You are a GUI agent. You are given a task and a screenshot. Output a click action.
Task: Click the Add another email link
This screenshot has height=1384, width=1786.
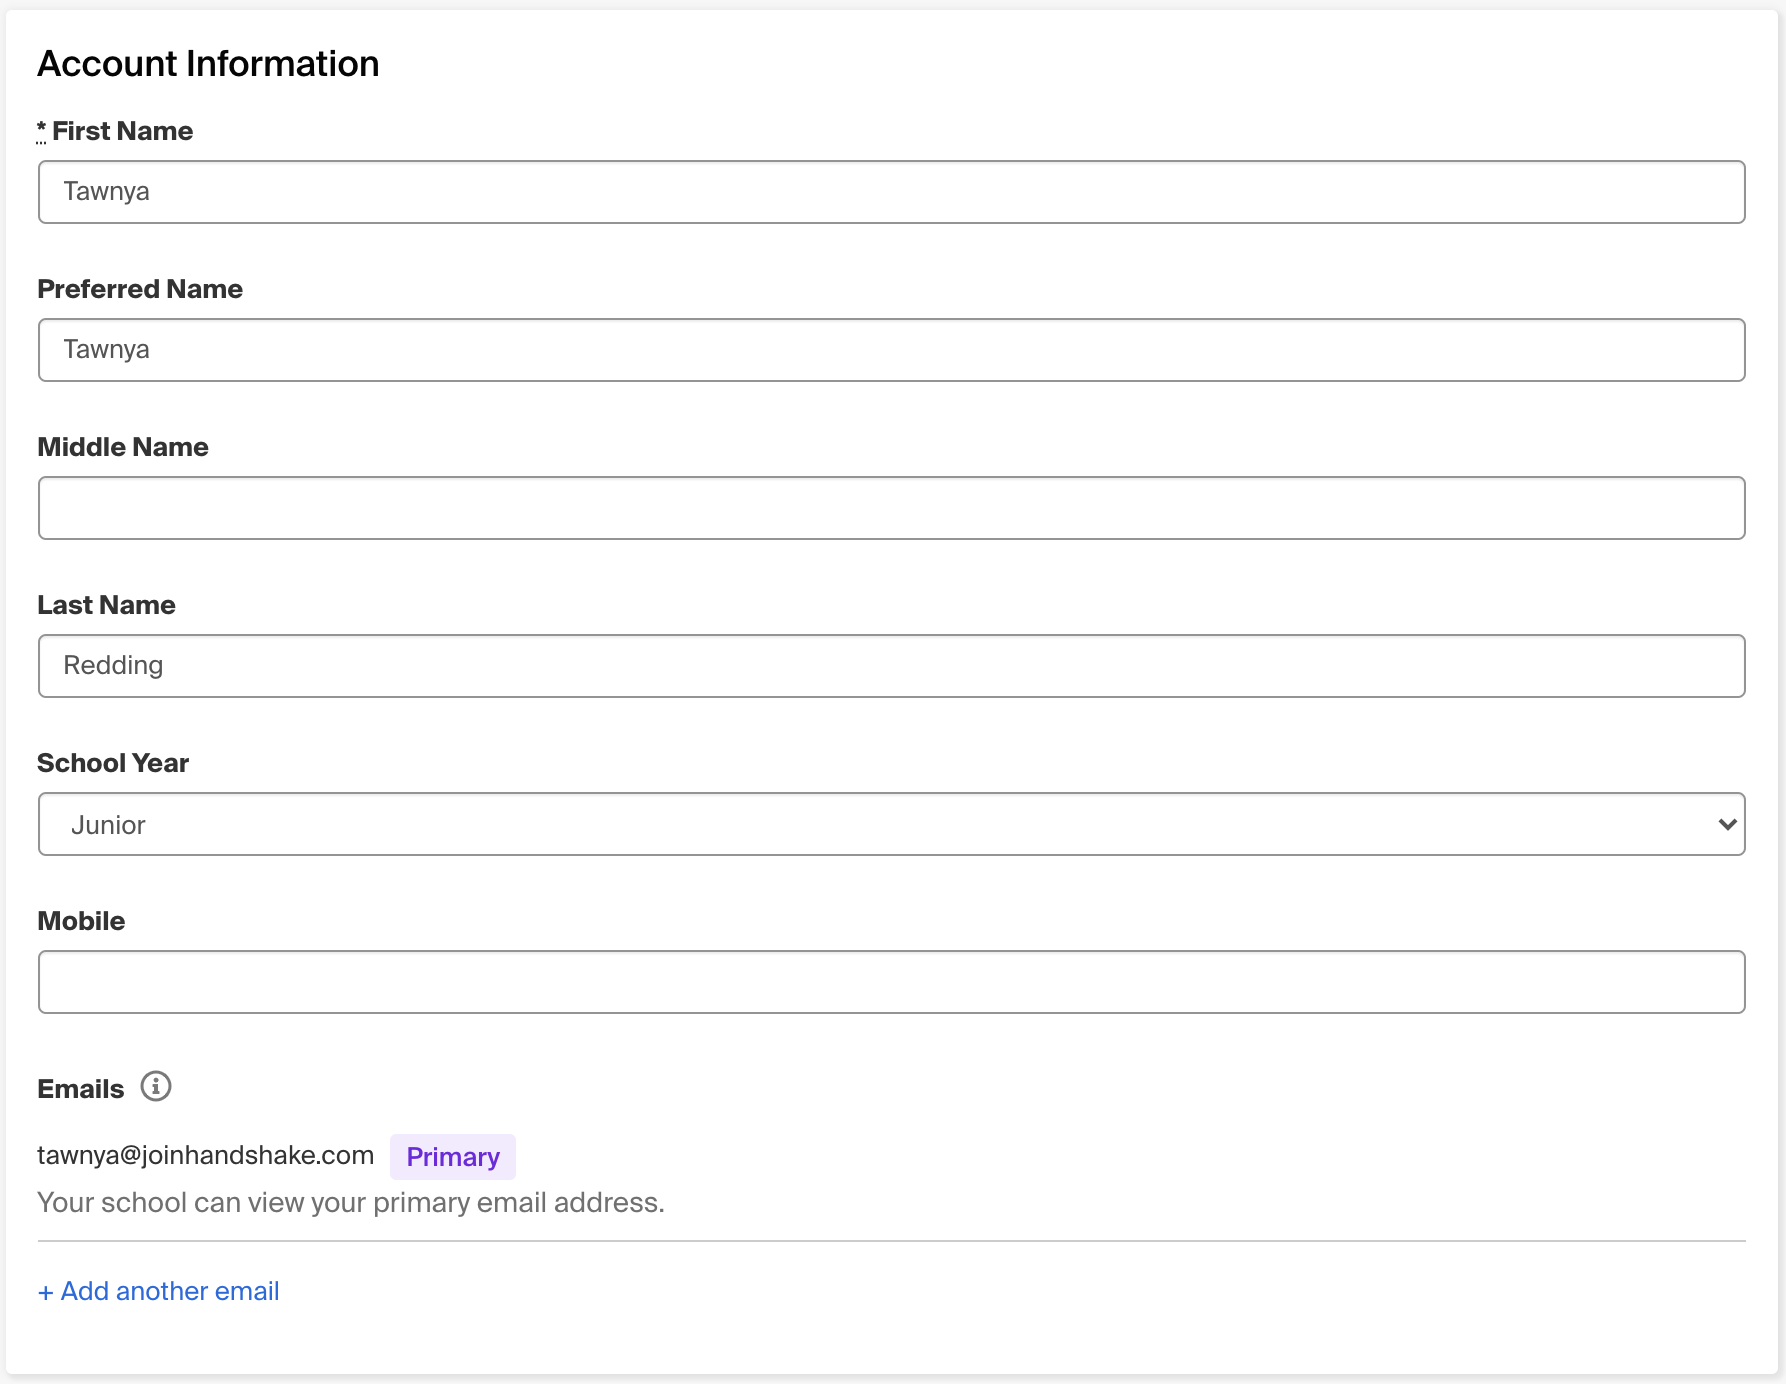(159, 1291)
